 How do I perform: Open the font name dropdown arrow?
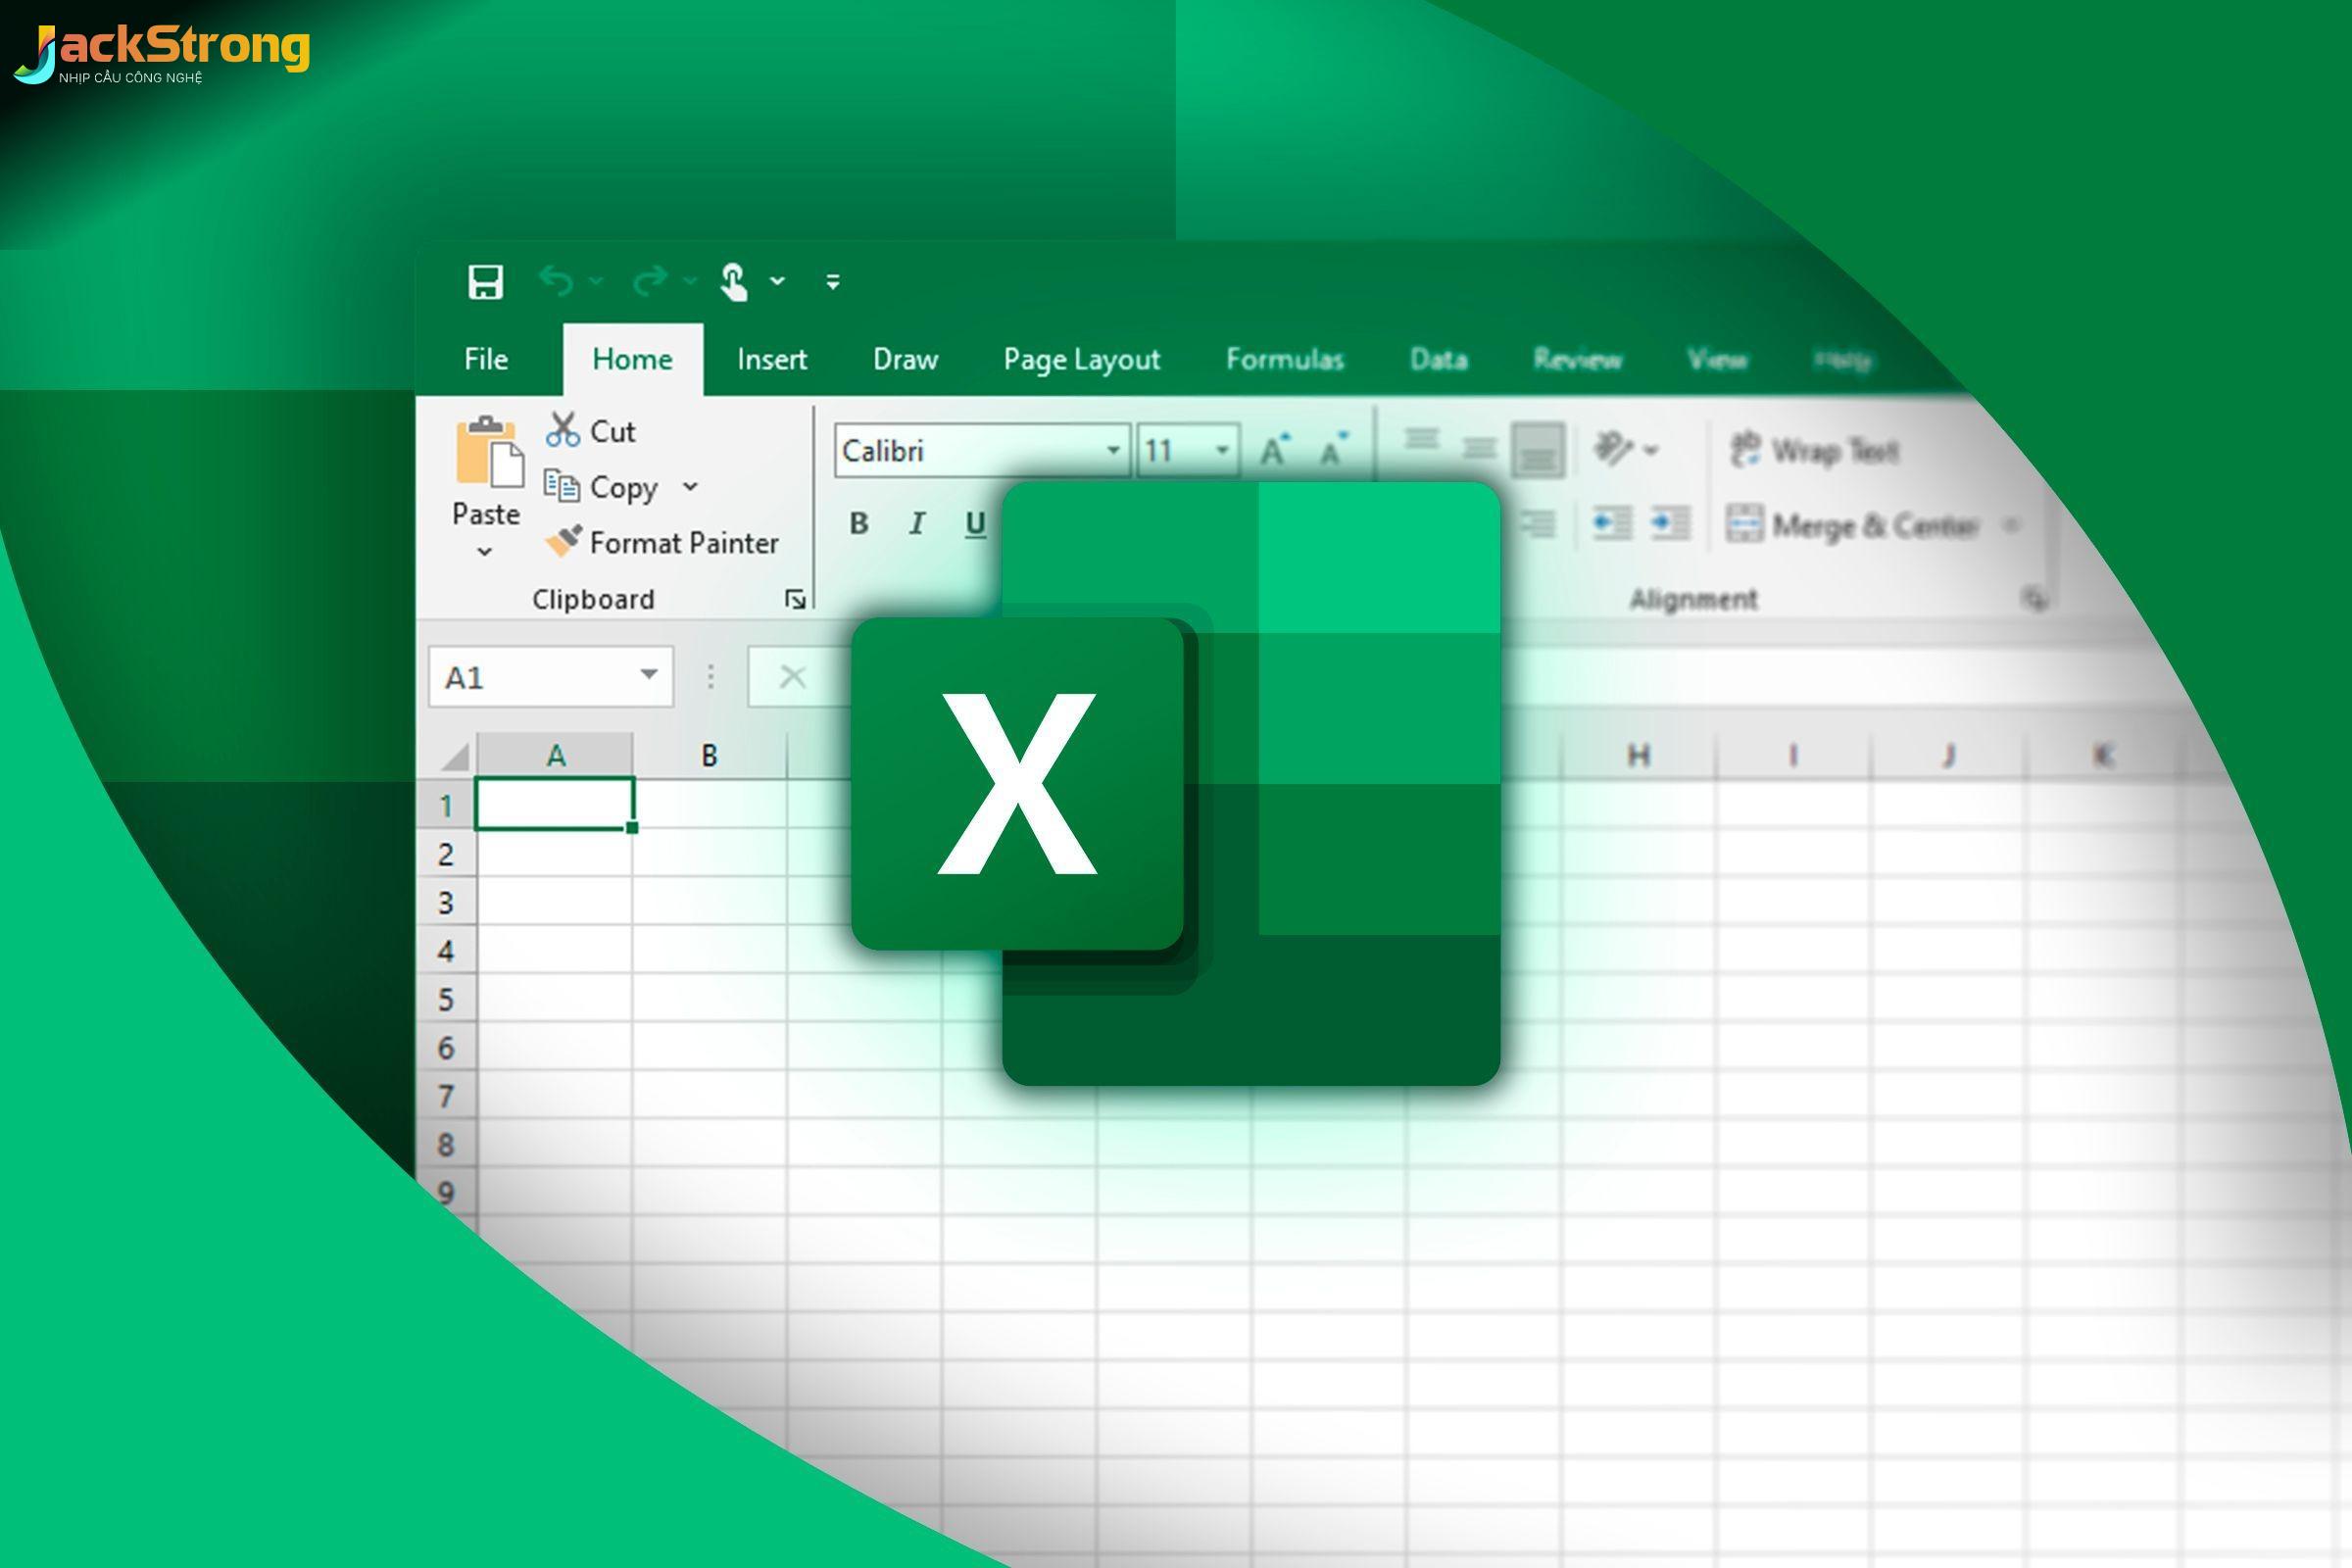pos(1113,451)
